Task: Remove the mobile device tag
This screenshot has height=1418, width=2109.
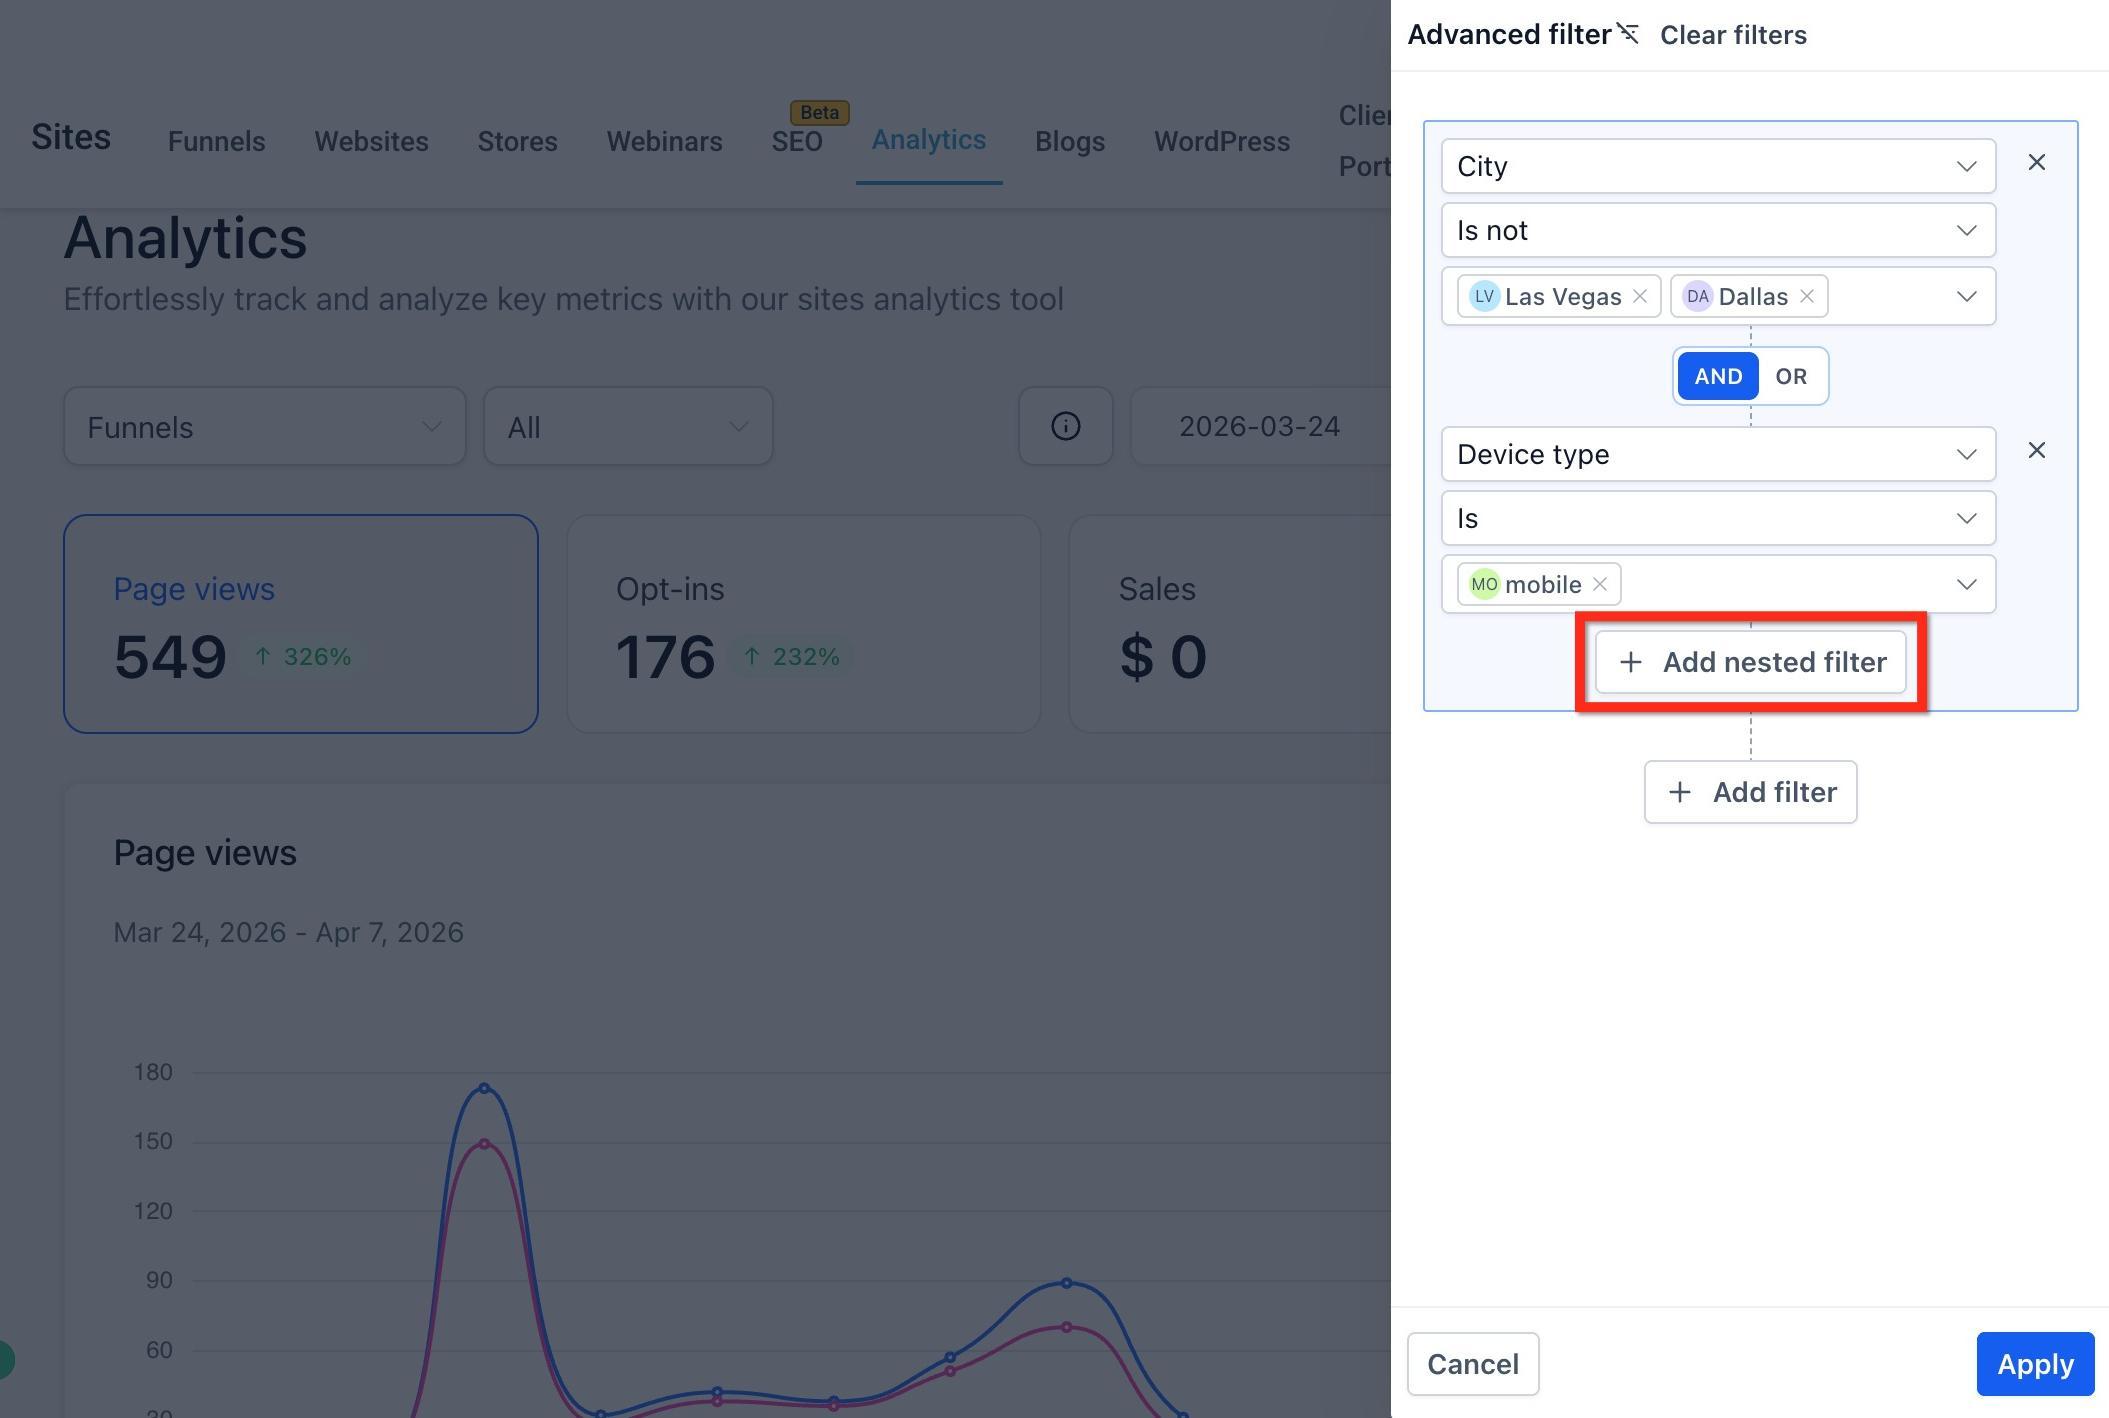Action: pyautogui.click(x=1600, y=584)
